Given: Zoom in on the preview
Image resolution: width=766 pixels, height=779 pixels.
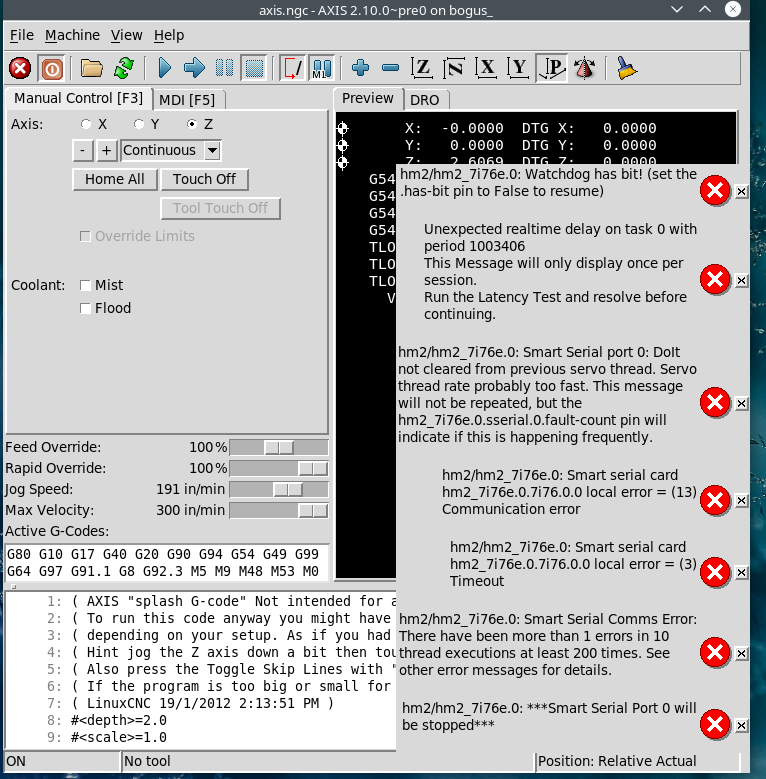Looking at the screenshot, I should [360, 68].
